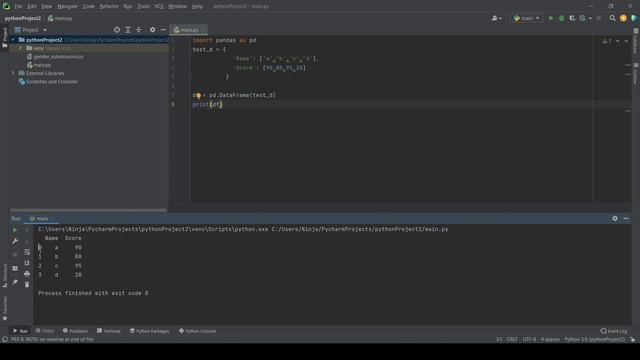Click the UTF-8 encoding status entry

pos(529,340)
